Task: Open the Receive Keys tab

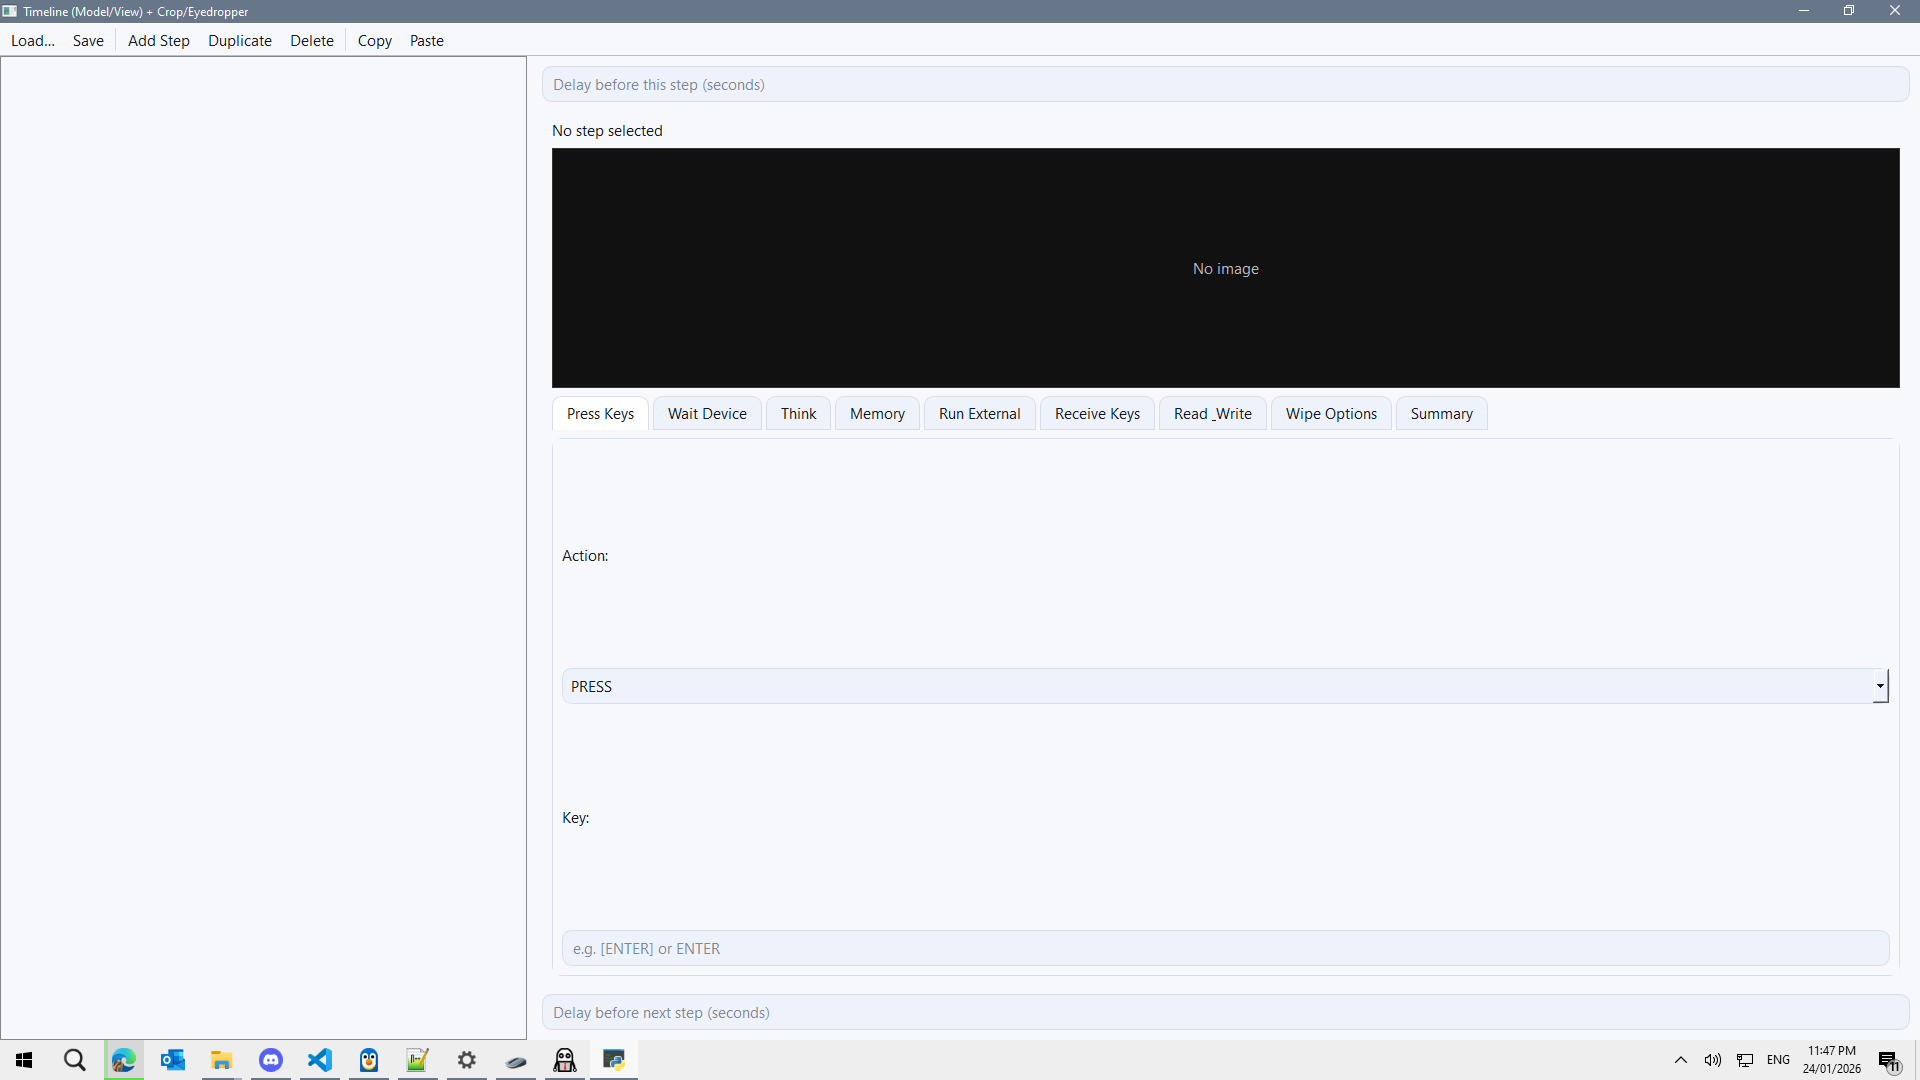Action: [x=1097, y=413]
